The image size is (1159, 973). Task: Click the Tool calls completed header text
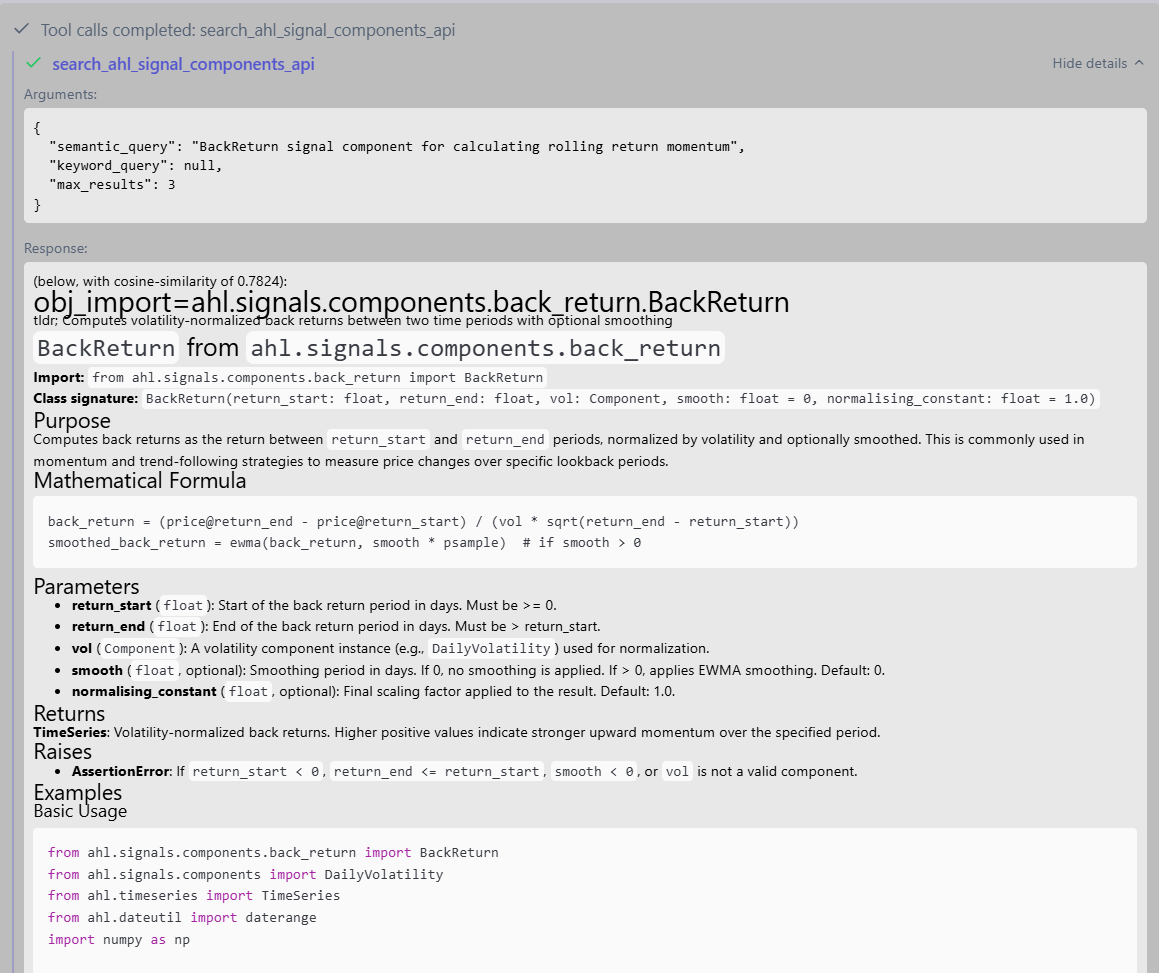[247, 30]
